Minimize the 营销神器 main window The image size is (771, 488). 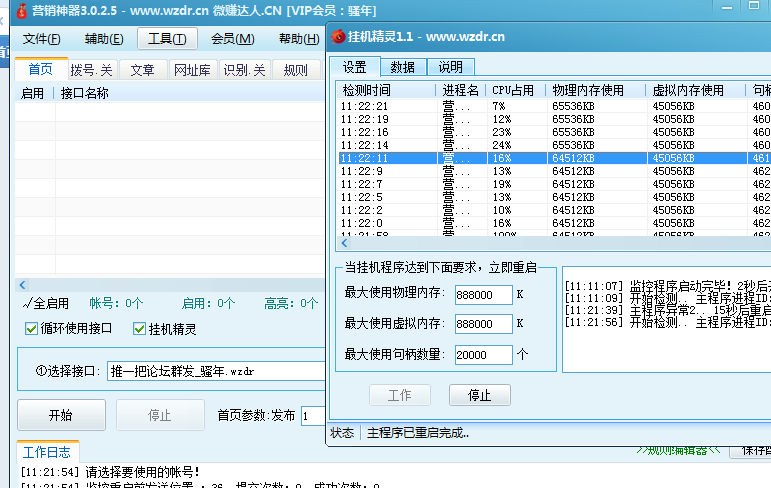(727, 7)
